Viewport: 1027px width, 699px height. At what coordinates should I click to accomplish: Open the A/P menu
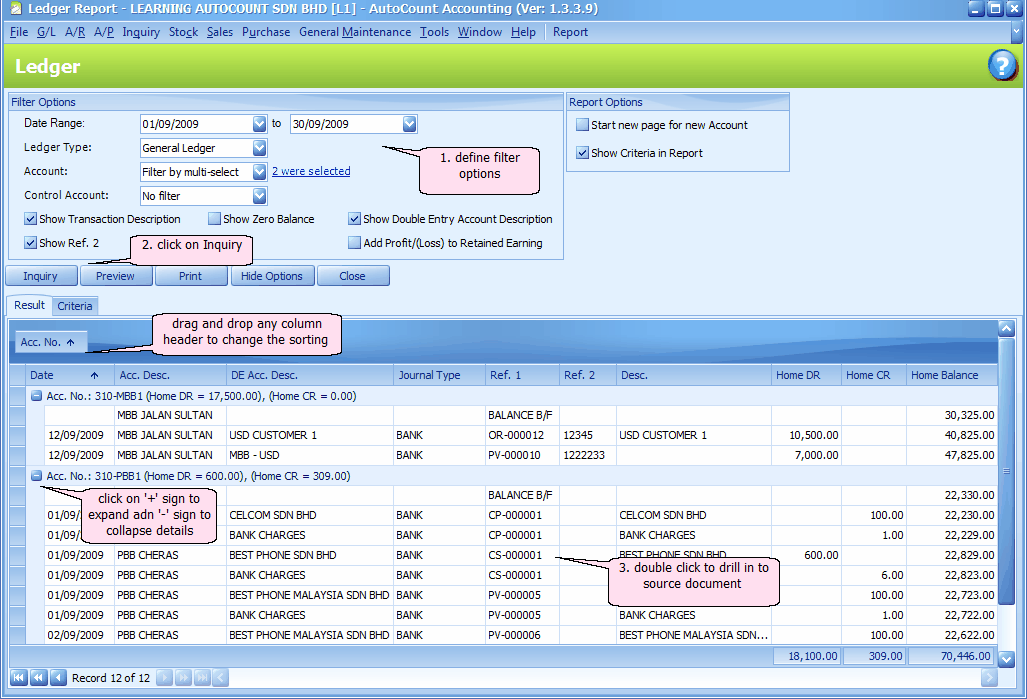[x=104, y=32]
